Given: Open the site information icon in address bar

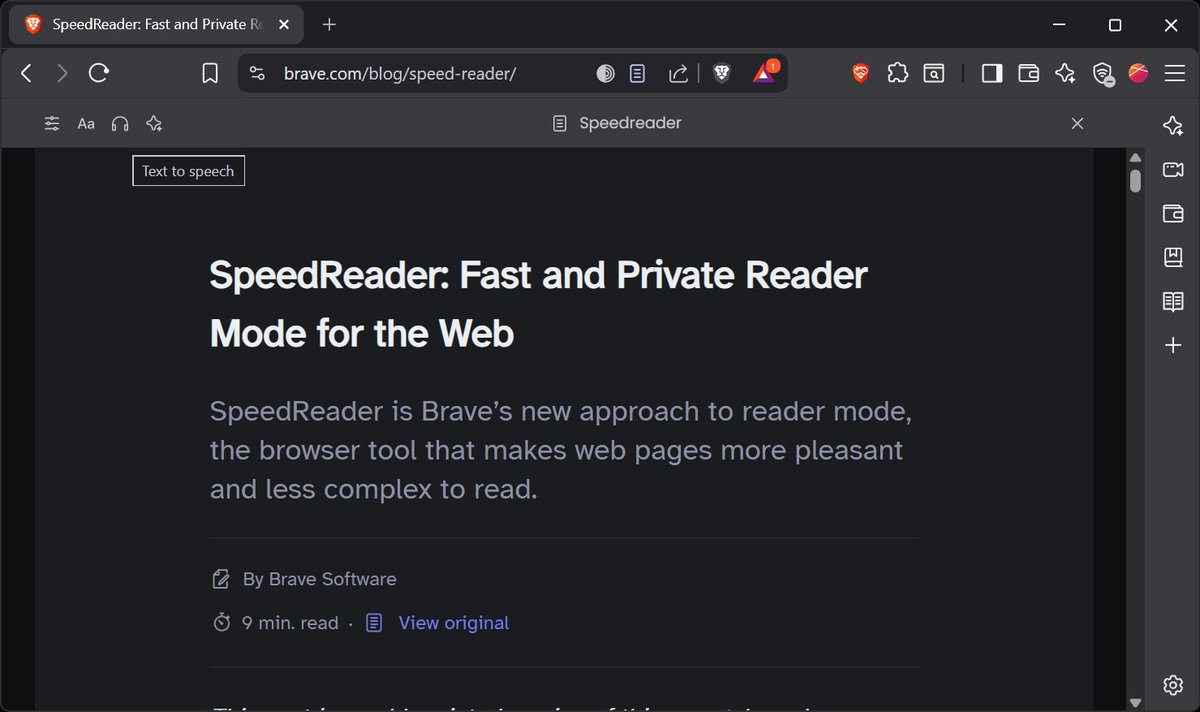Looking at the screenshot, I should pyautogui.click(x=257, y=73).
